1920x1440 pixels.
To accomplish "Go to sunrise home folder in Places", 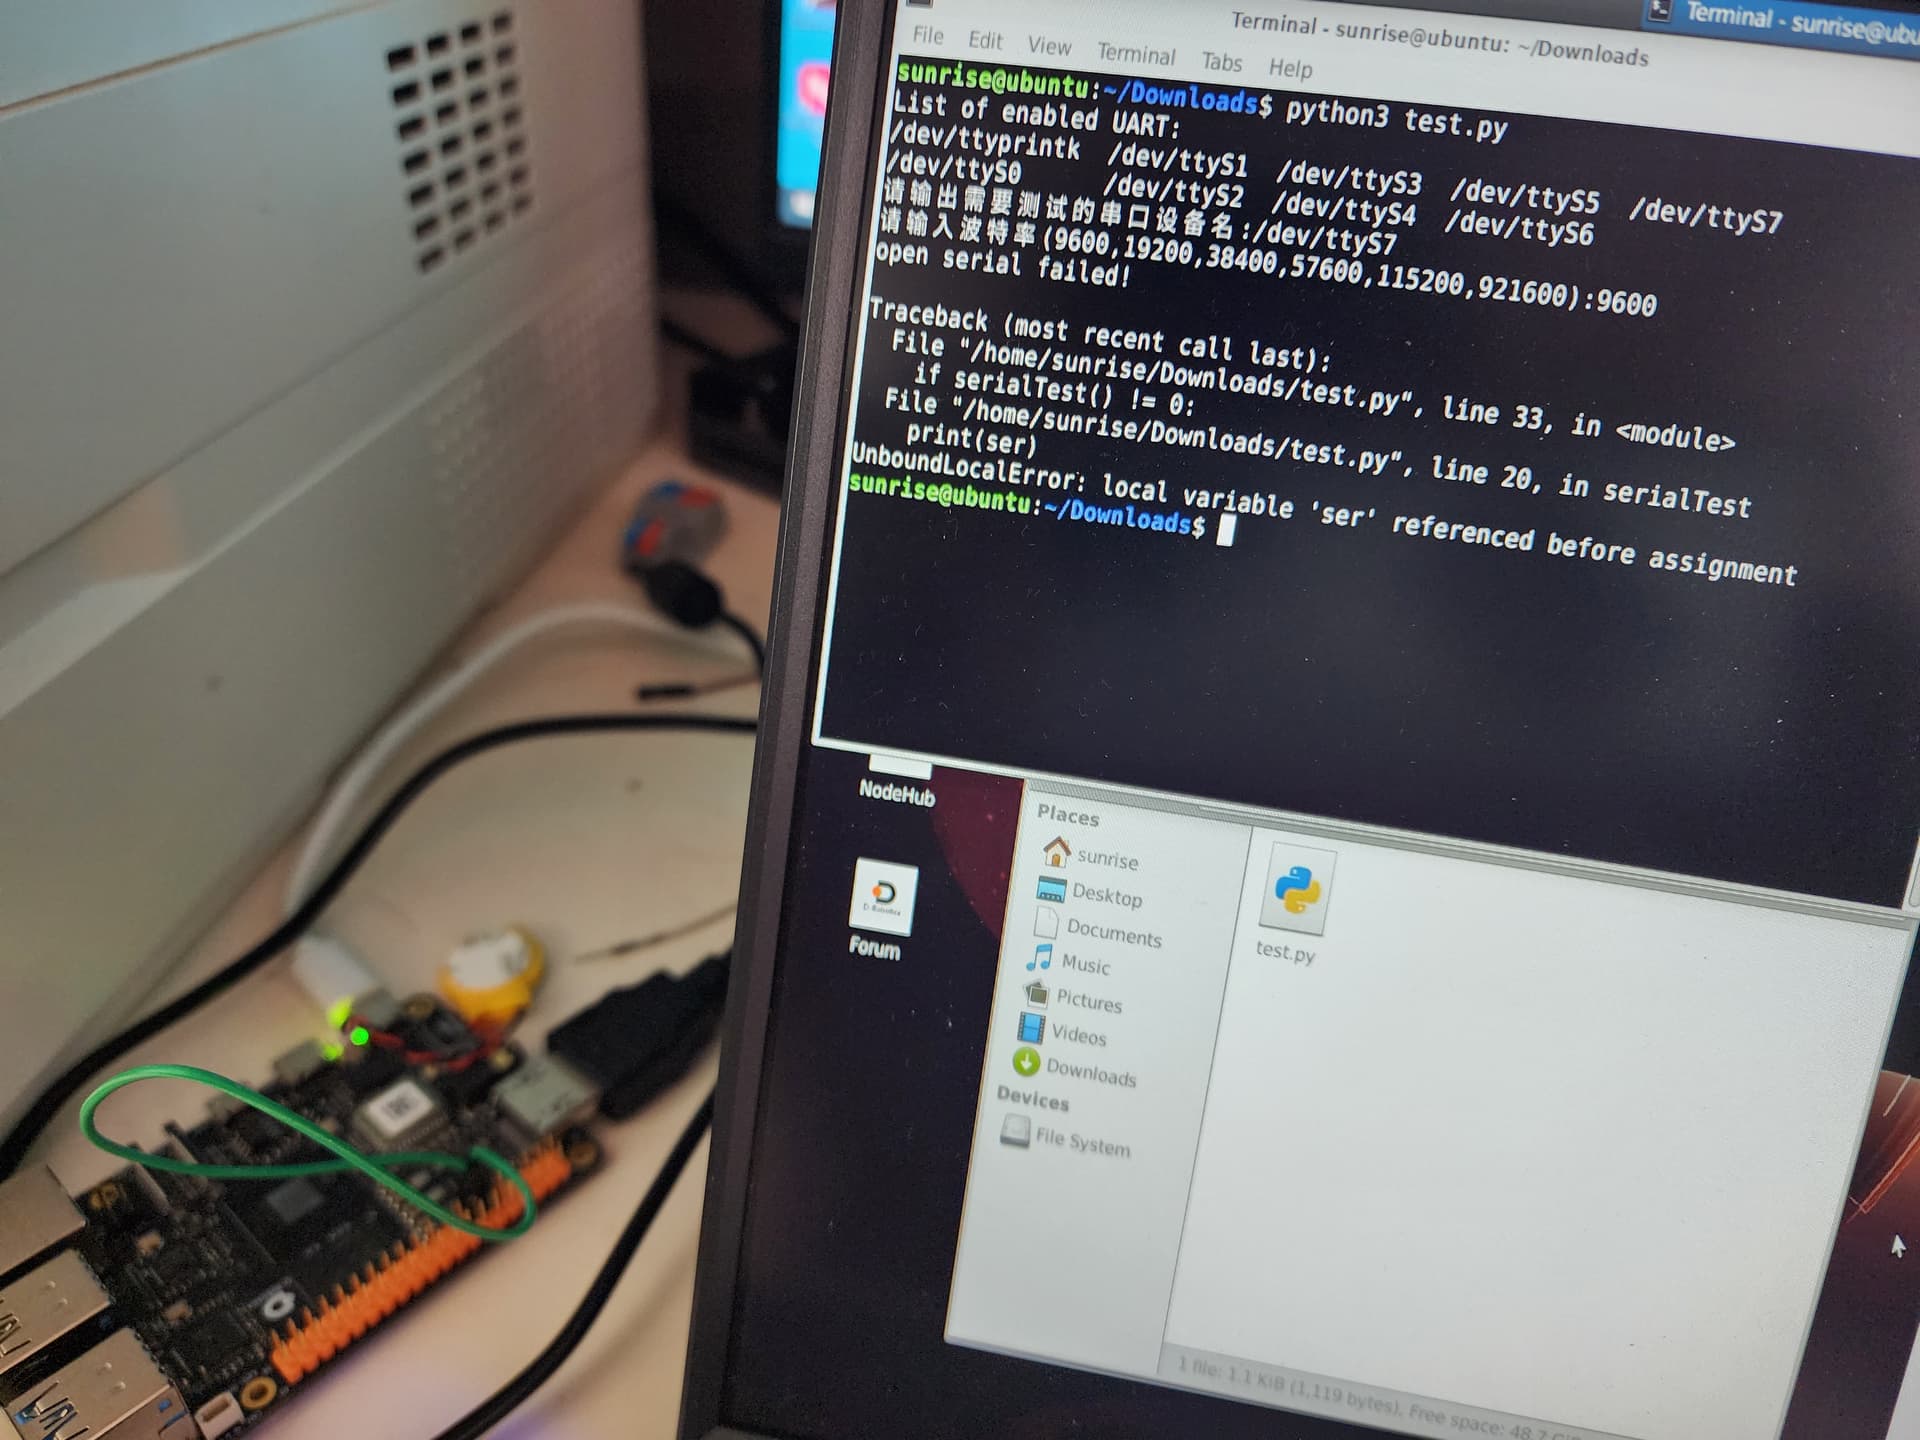I will [x=1089, y=855].
